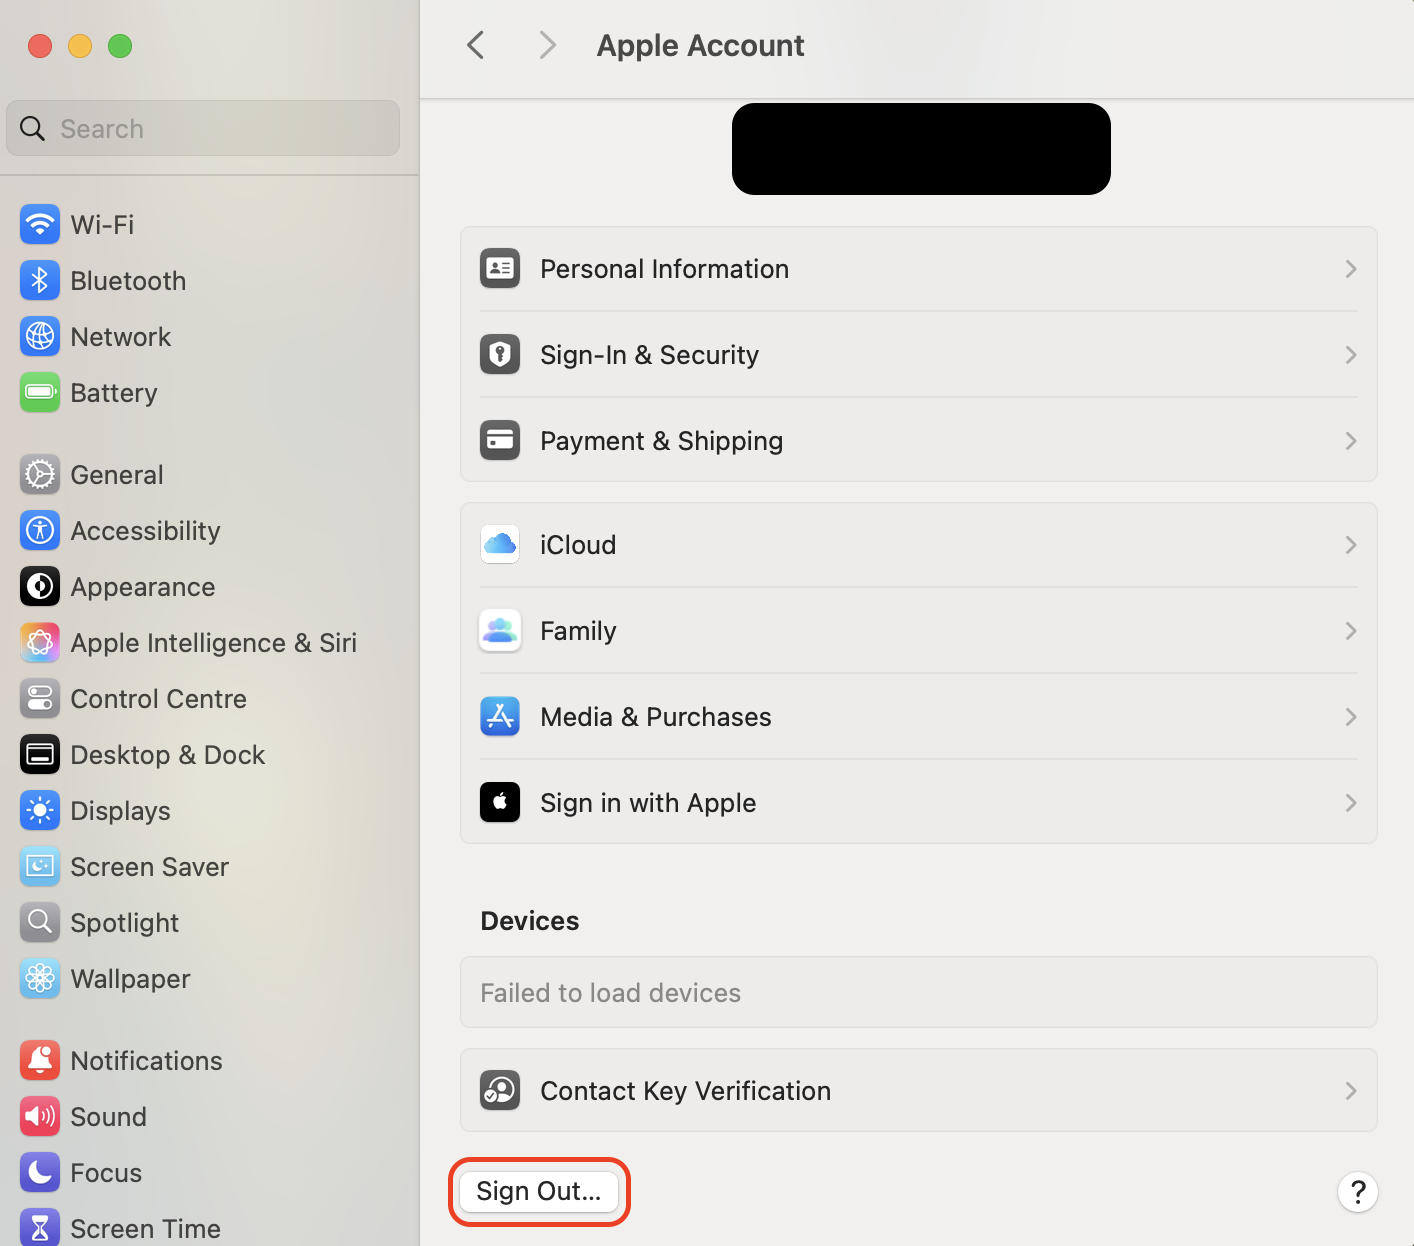Click the Control Centre icon
Image resolution: width=1414 pixels, height=1246 pixels.
coord(40,699)
